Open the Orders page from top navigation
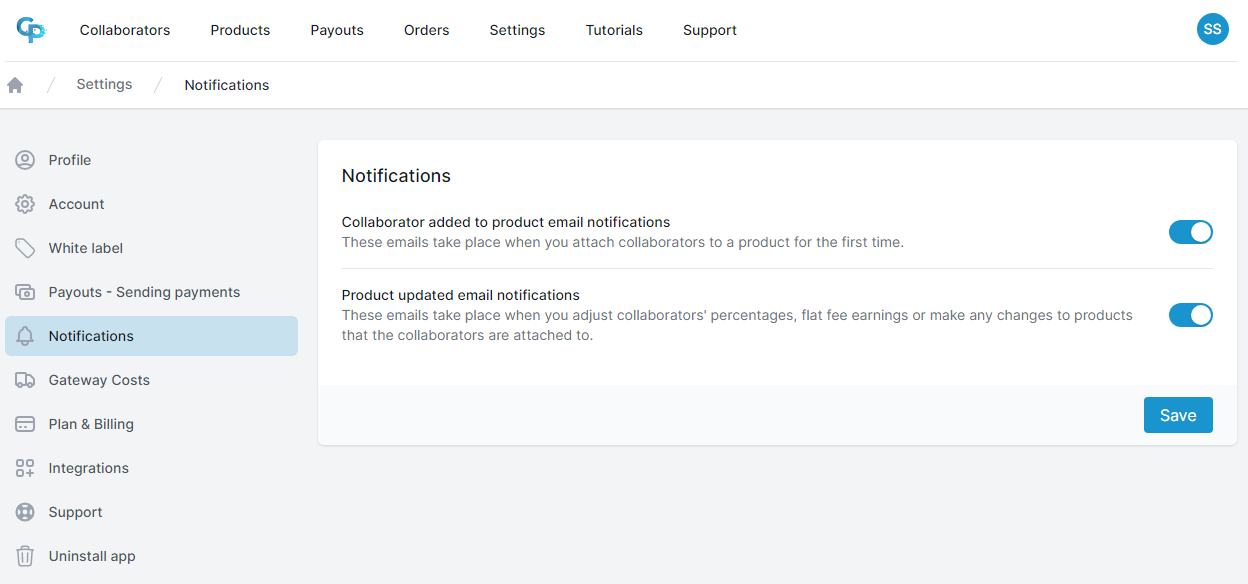 click(x=426, y=30)
